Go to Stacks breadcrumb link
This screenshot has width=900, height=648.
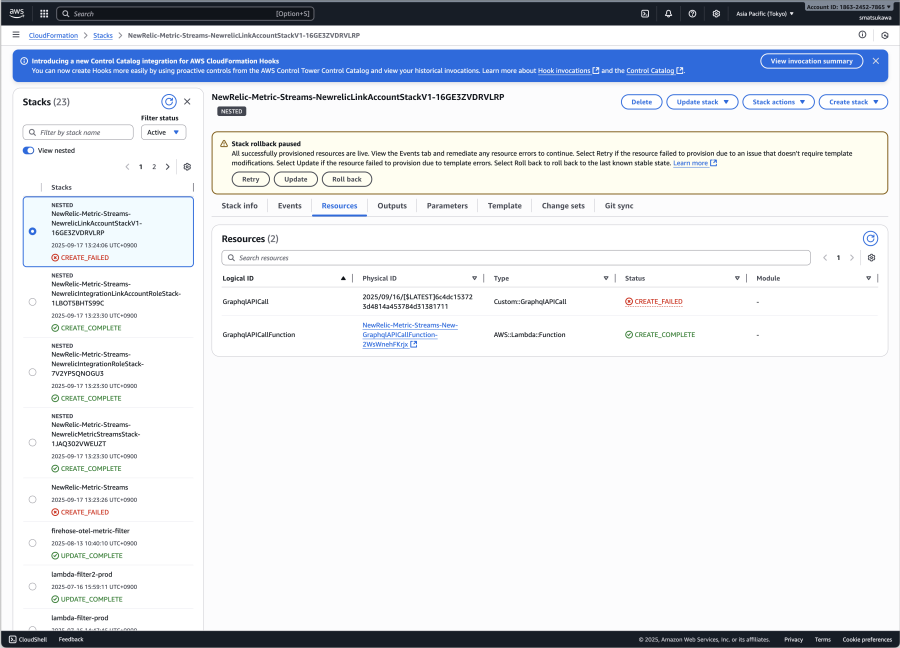[x=103, y=36]
